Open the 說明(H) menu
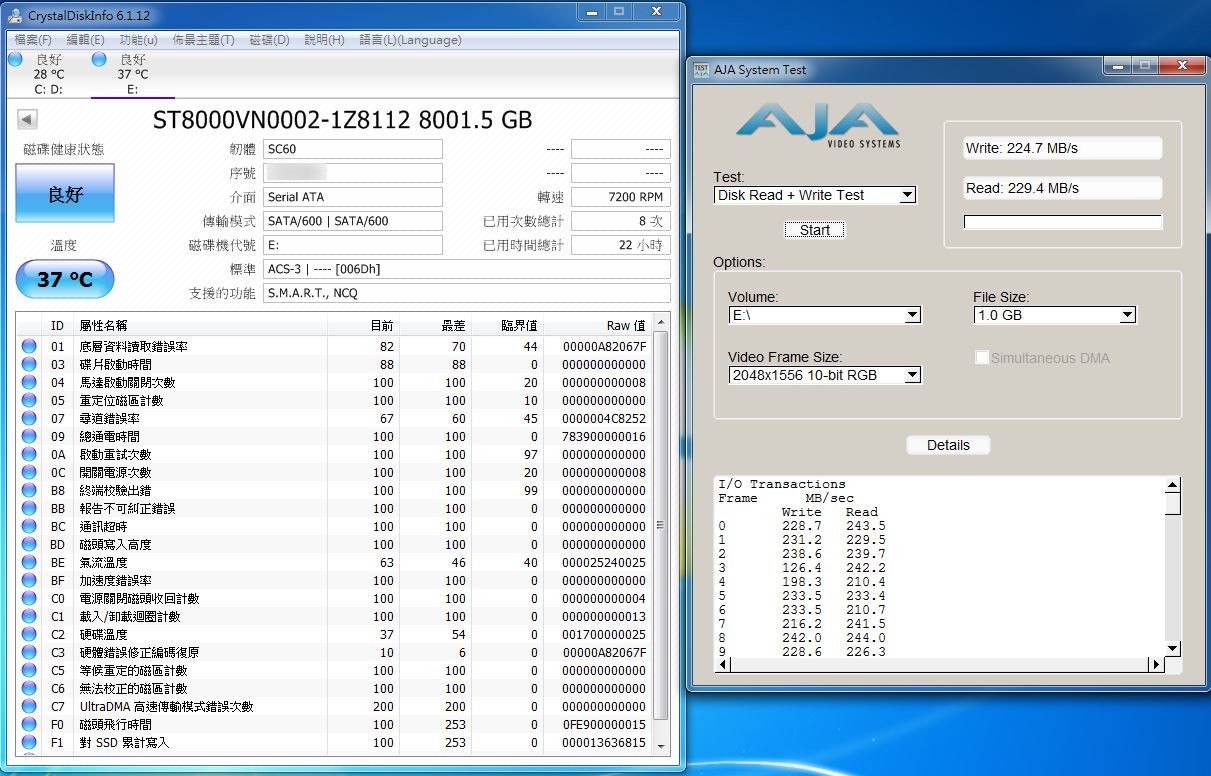 tap(324, 40)
